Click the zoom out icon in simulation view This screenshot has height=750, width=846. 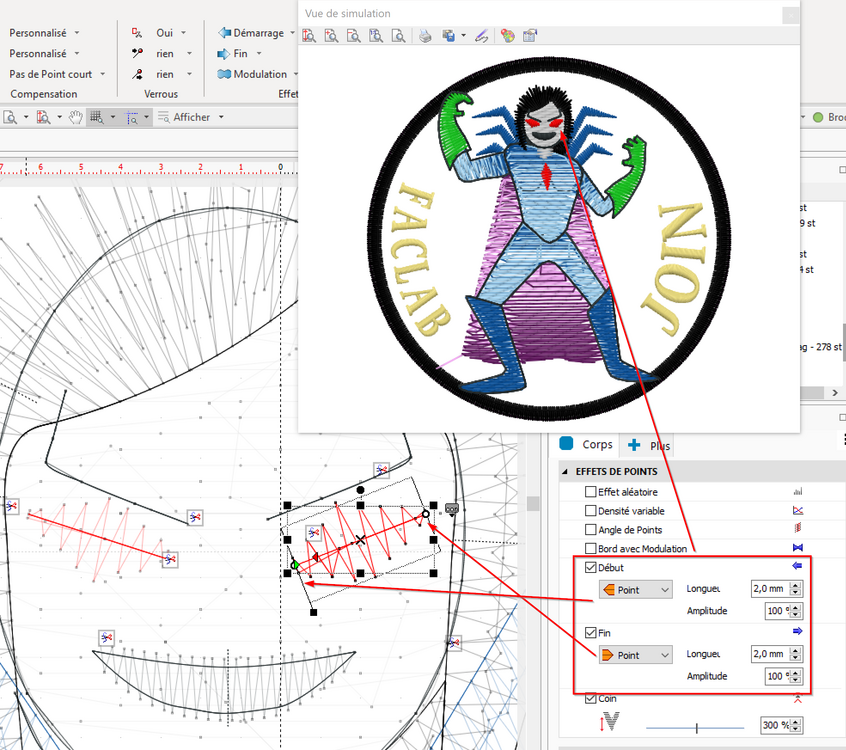353,36
